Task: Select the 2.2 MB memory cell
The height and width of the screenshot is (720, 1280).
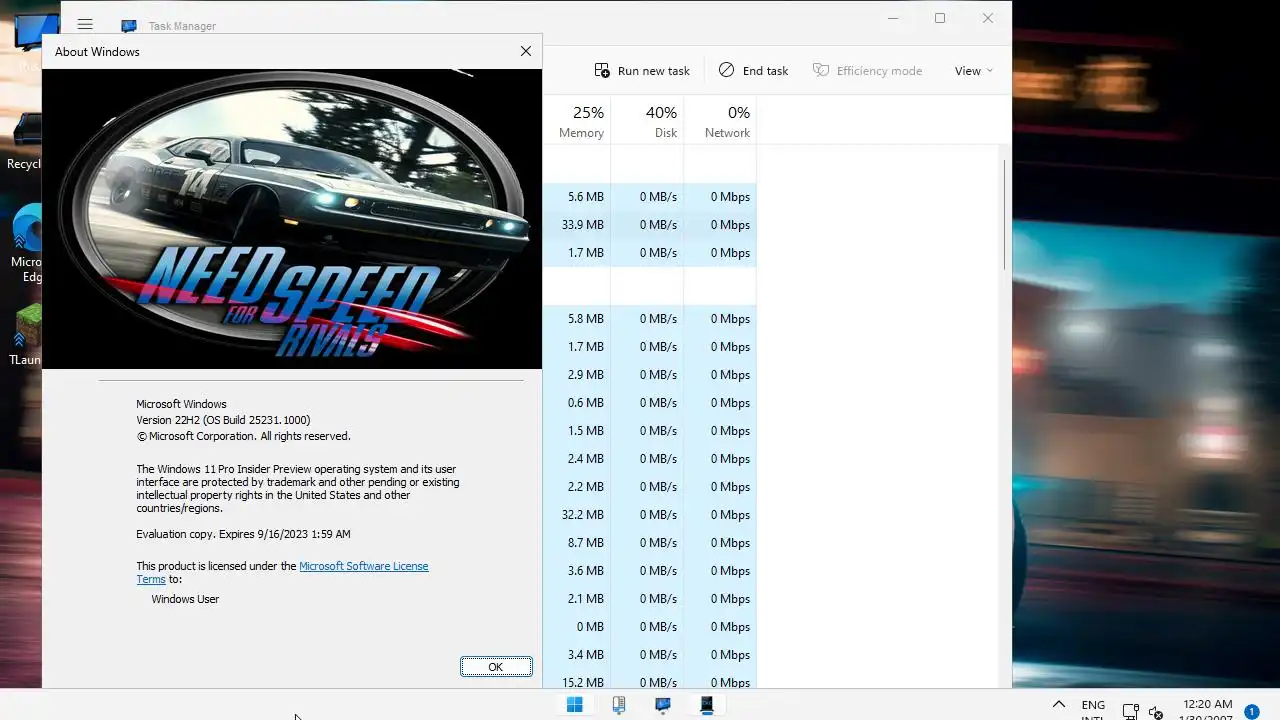Action: [577, 487]
